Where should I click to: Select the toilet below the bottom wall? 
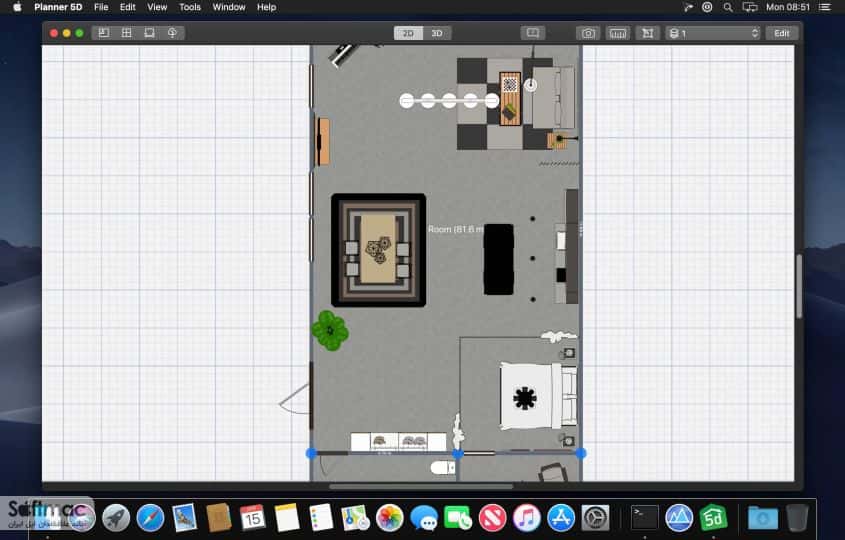[443, 467]
